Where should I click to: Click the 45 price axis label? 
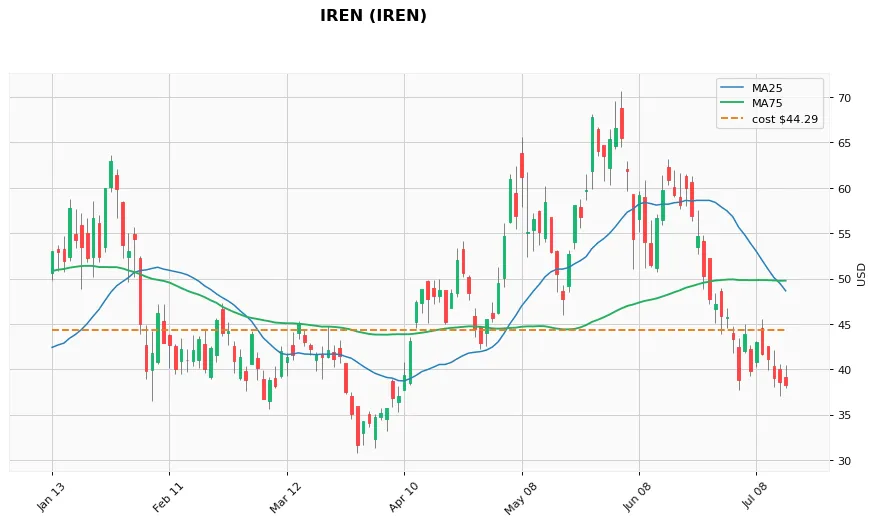coord(844,325)
